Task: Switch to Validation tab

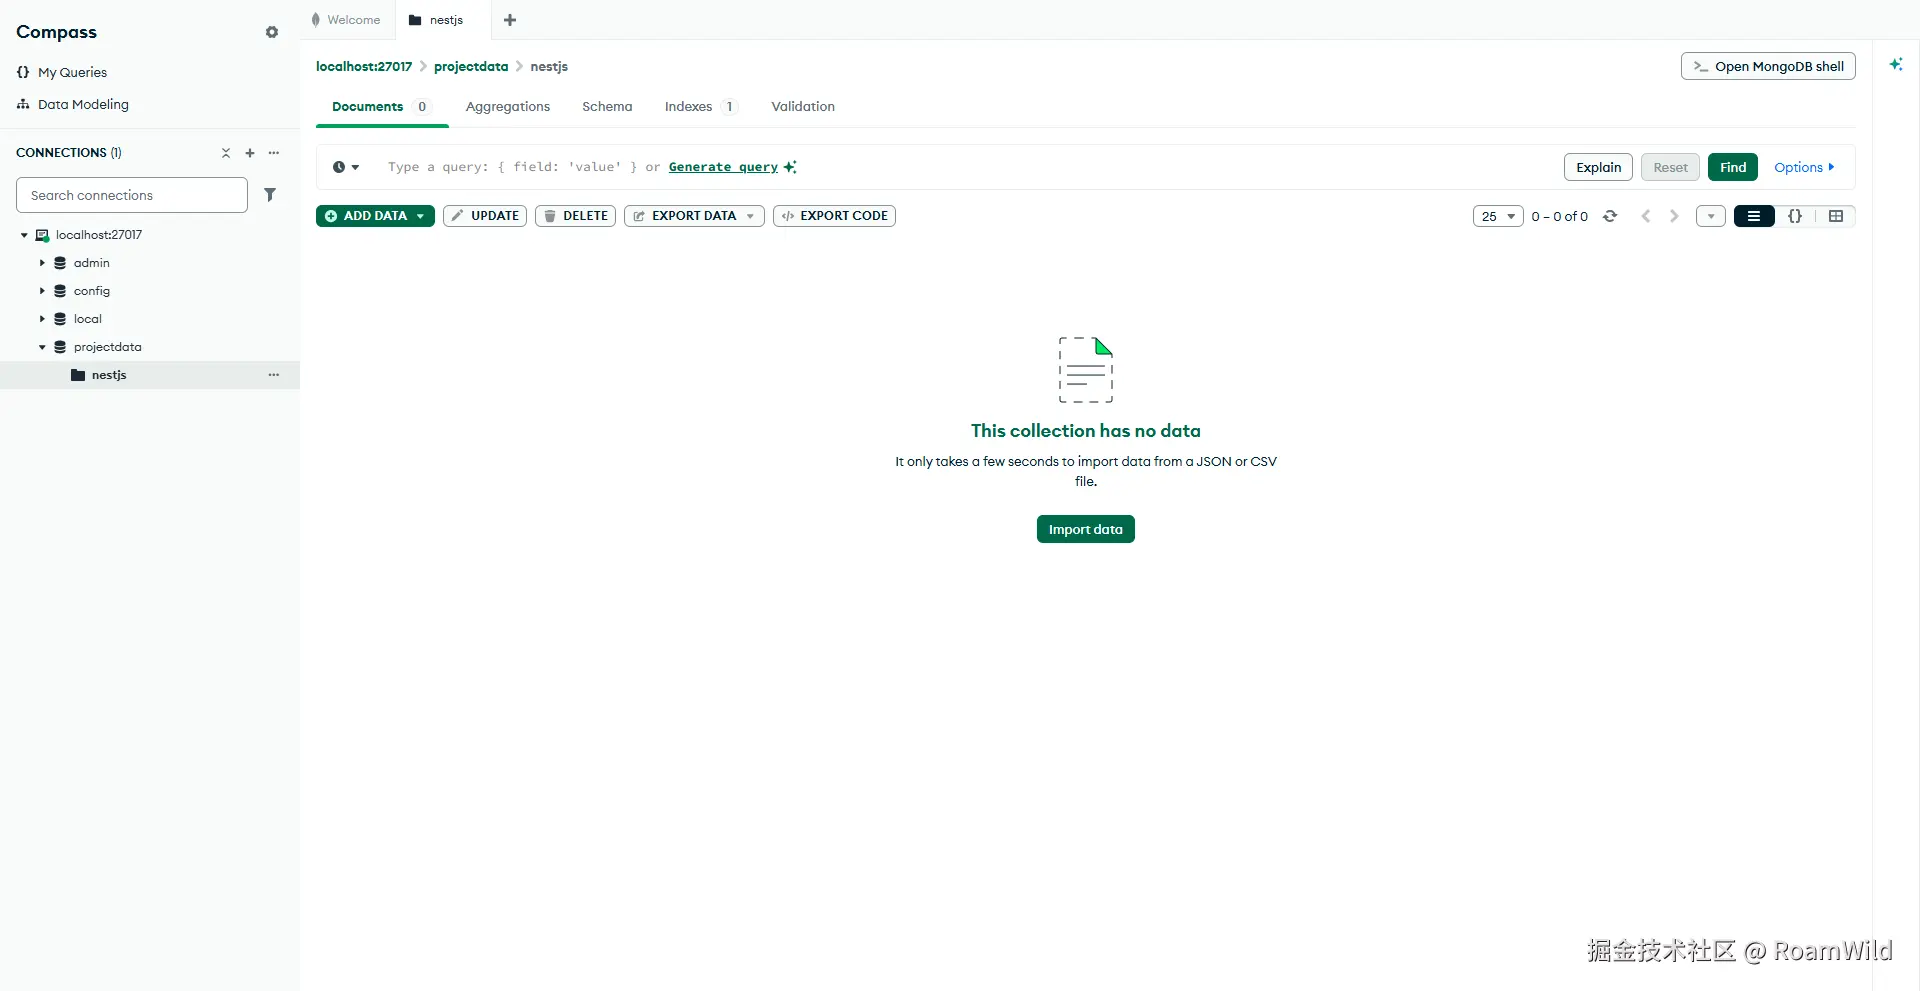Action: (x=803, y=107)
